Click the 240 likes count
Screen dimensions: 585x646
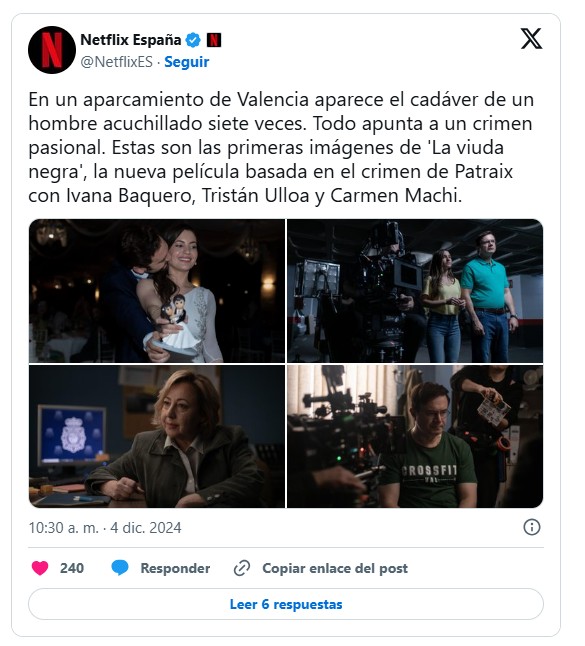(72, 569)
